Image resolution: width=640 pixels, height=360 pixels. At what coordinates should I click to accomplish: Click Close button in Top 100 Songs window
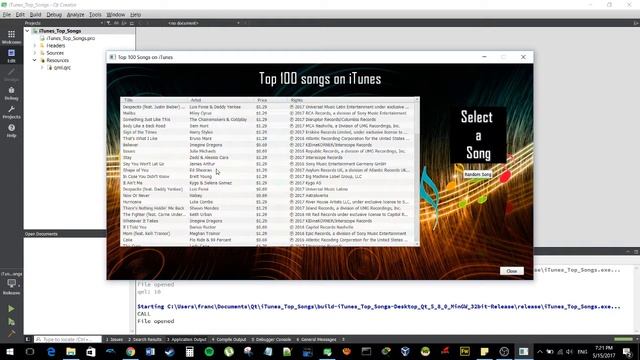pyautogui.click(x=511, y=271)
